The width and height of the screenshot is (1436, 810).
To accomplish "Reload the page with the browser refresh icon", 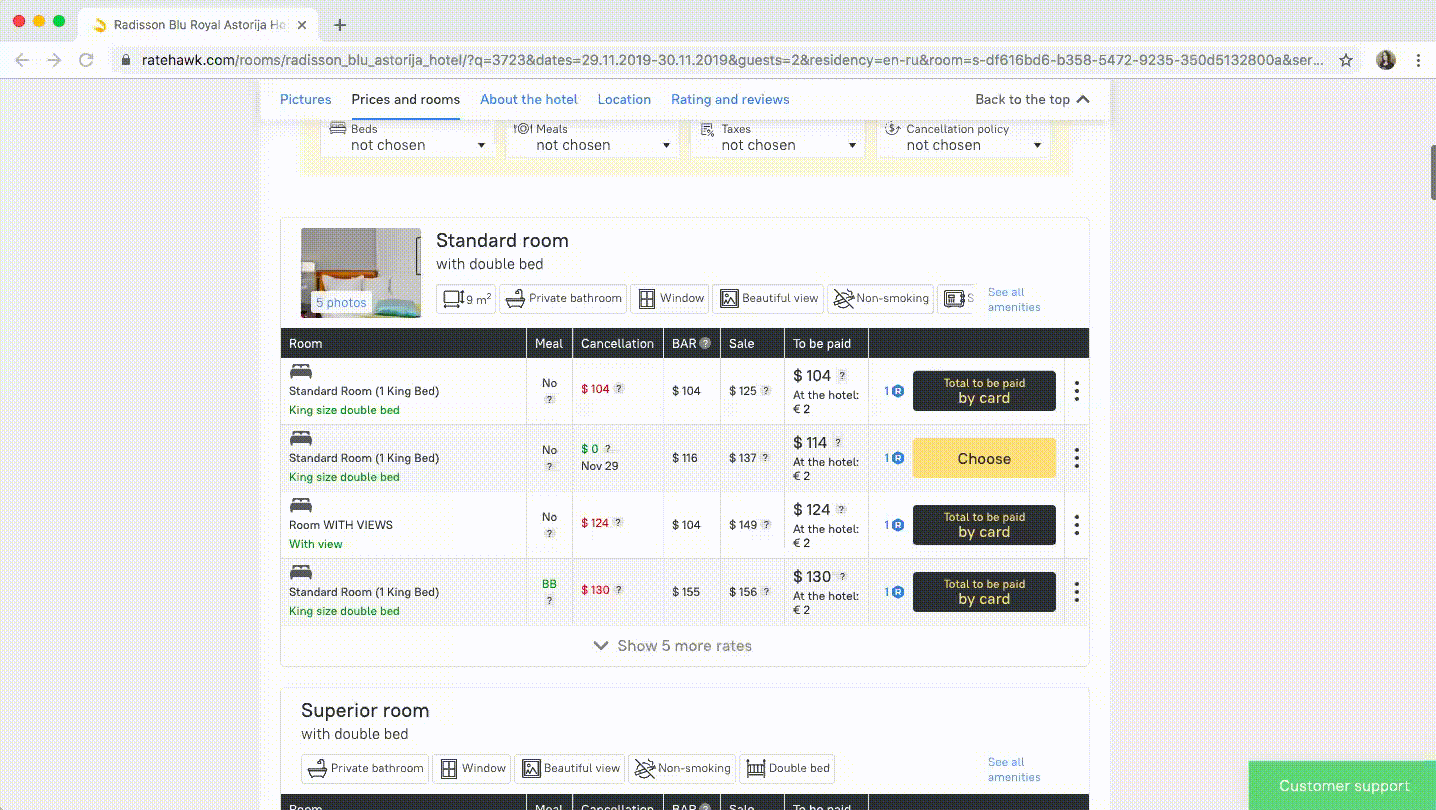I will 86,60.
